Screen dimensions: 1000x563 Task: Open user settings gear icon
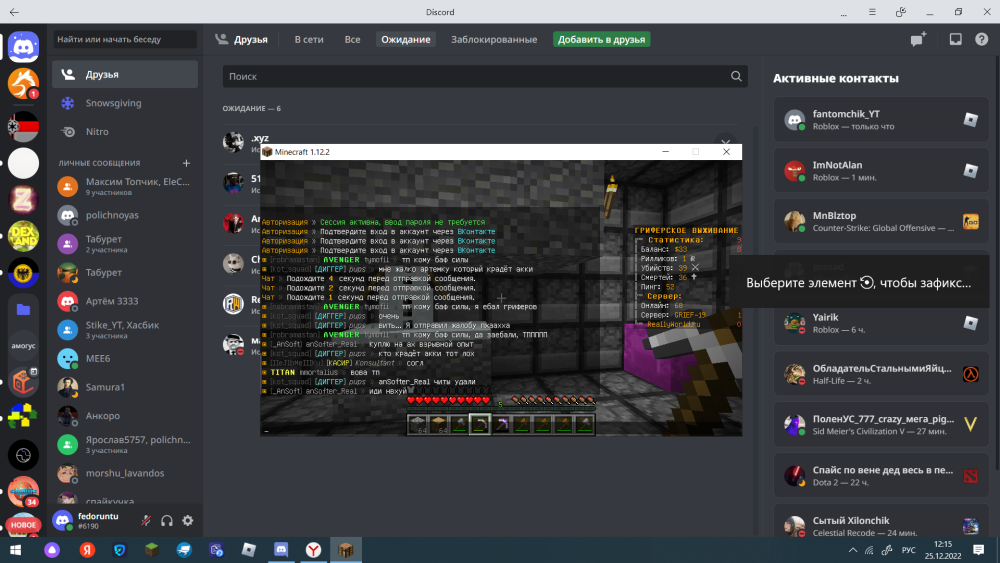(188, 521)
